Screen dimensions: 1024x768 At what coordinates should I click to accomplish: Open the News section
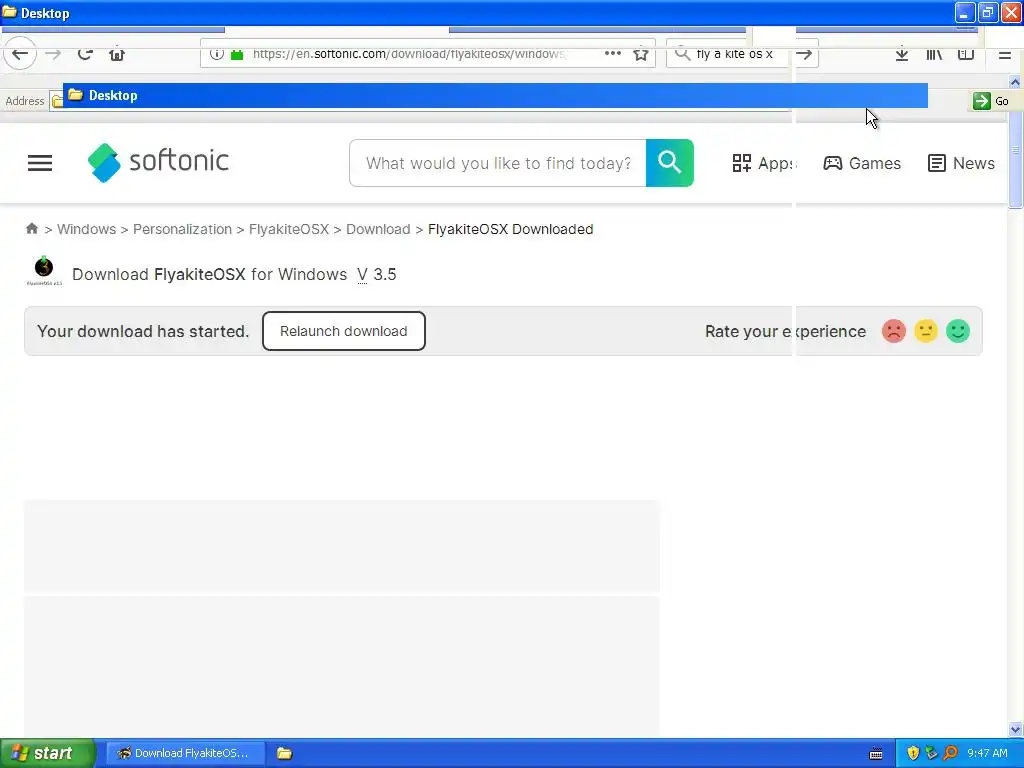pyautogui.click(x=961, y=163)
